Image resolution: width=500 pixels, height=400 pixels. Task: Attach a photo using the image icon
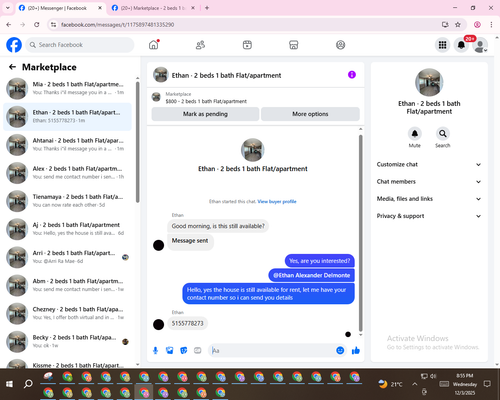[170, 350]
